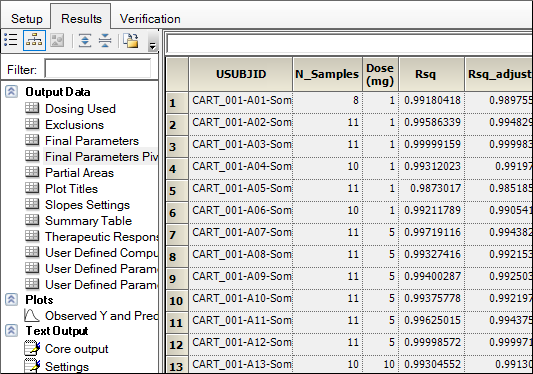Image resolution: width=533 pixels, height=374 pixels.
Task: Click the Settings document icon
Action: [32, 366]
